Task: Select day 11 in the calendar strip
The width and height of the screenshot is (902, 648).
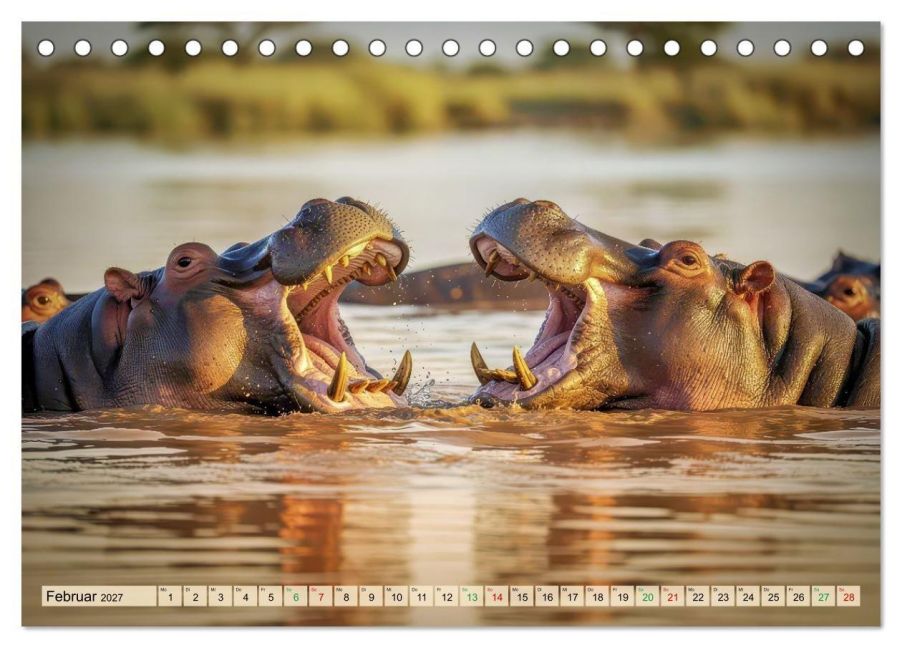Action: 421,596
